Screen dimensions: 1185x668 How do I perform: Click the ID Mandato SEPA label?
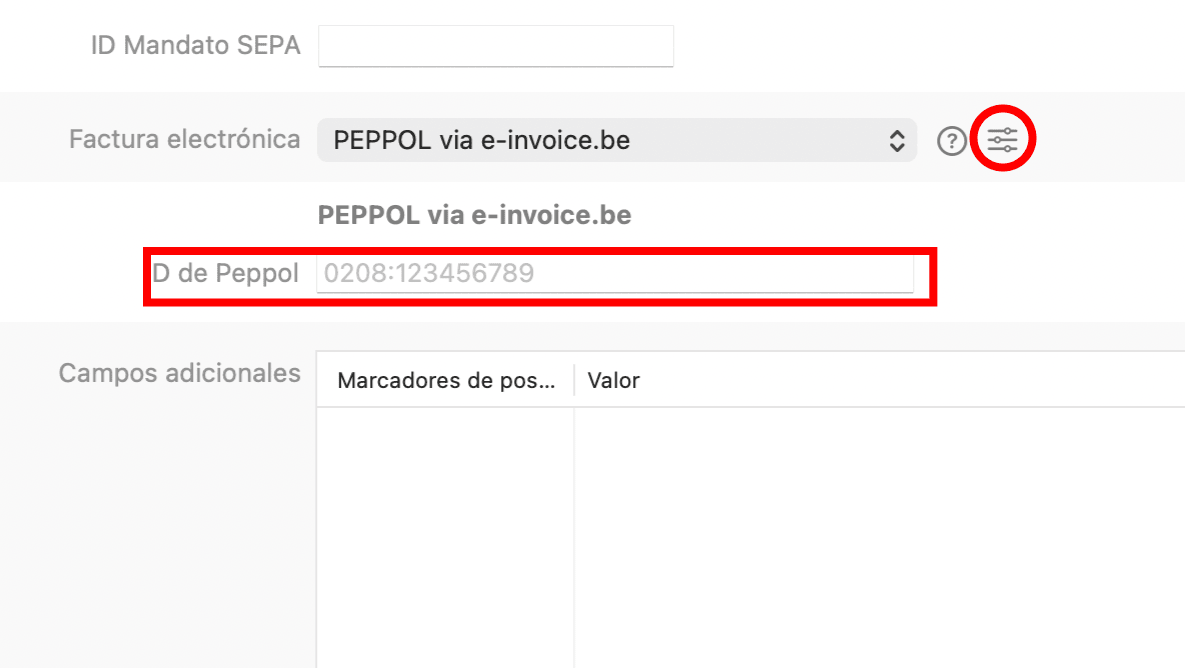tap(196, 45)
